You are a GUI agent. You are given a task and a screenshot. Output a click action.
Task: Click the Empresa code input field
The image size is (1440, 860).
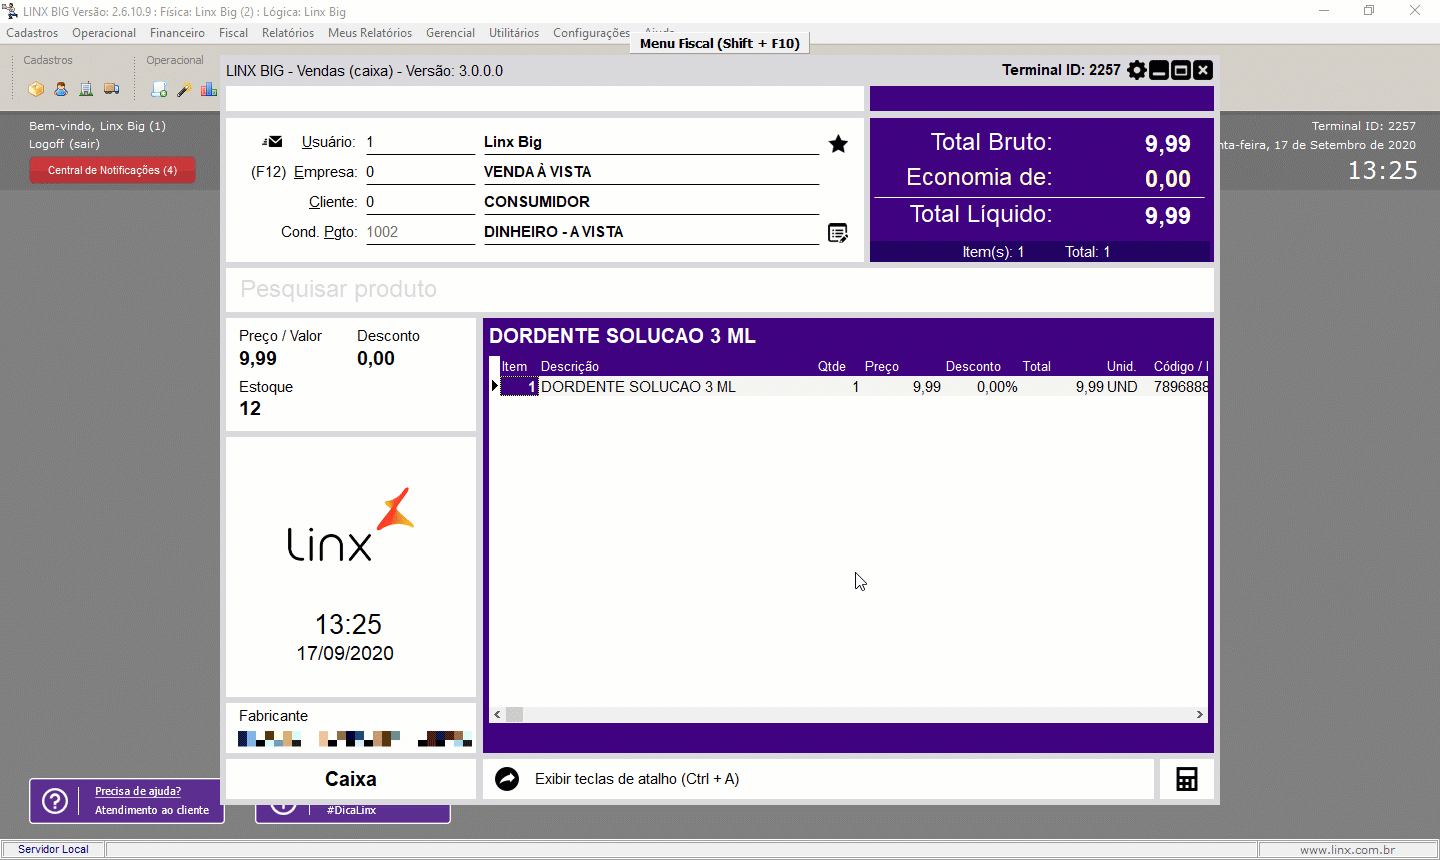[420, 172]
